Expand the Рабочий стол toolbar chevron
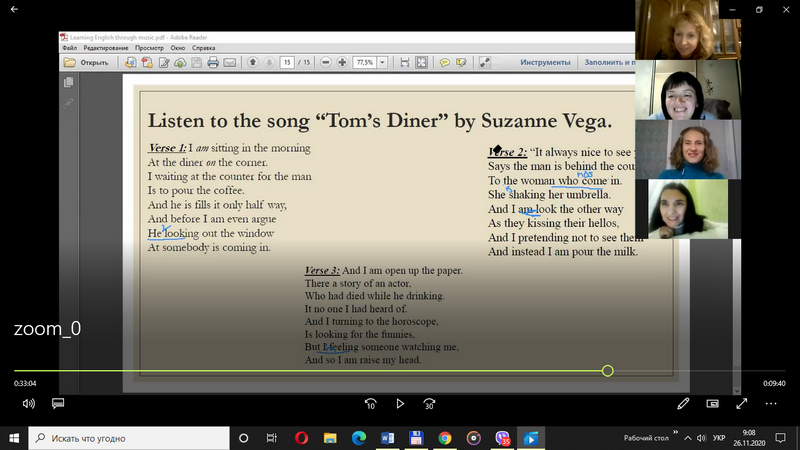The height and width of the screenshot is (450, 800). tap(675, 432)
